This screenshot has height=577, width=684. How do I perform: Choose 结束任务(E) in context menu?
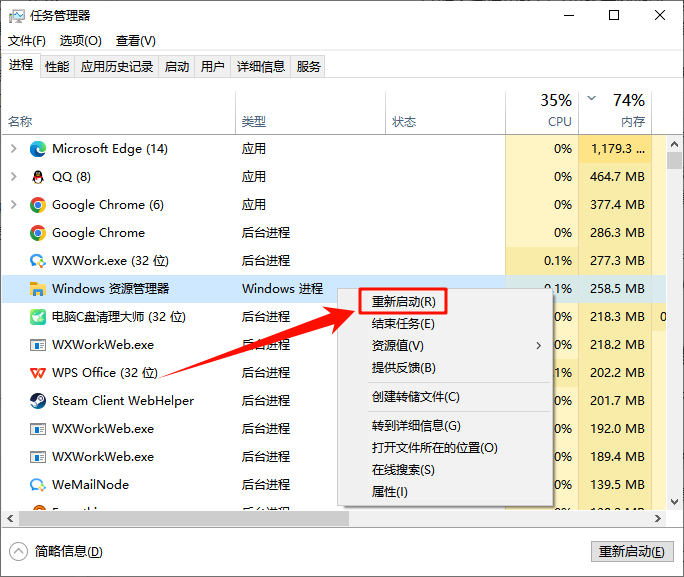coord(403,324)
